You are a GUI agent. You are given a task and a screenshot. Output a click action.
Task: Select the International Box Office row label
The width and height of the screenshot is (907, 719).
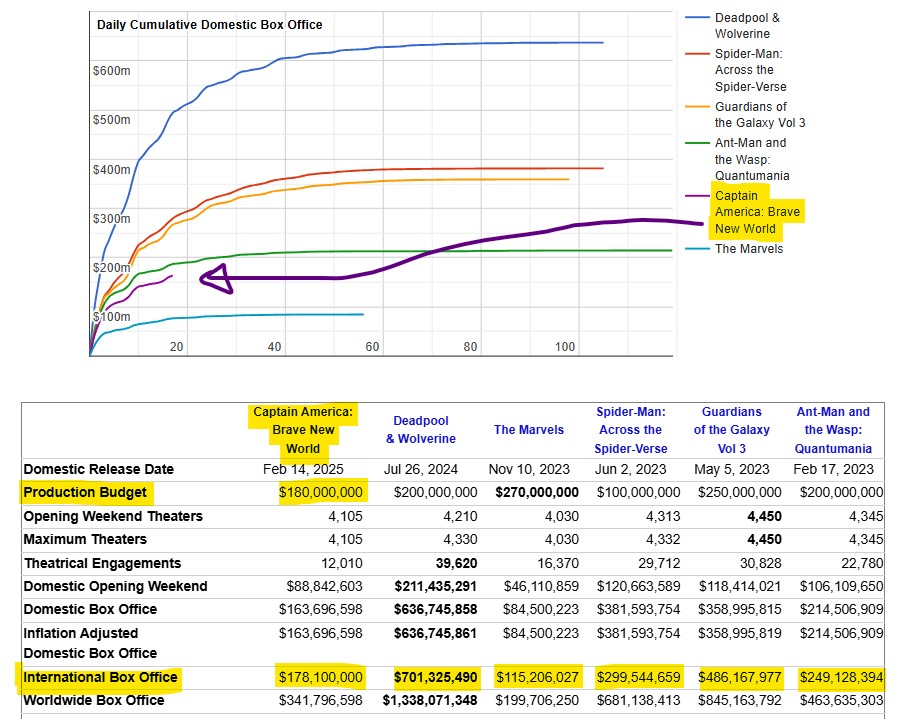[x=100, y=677]
